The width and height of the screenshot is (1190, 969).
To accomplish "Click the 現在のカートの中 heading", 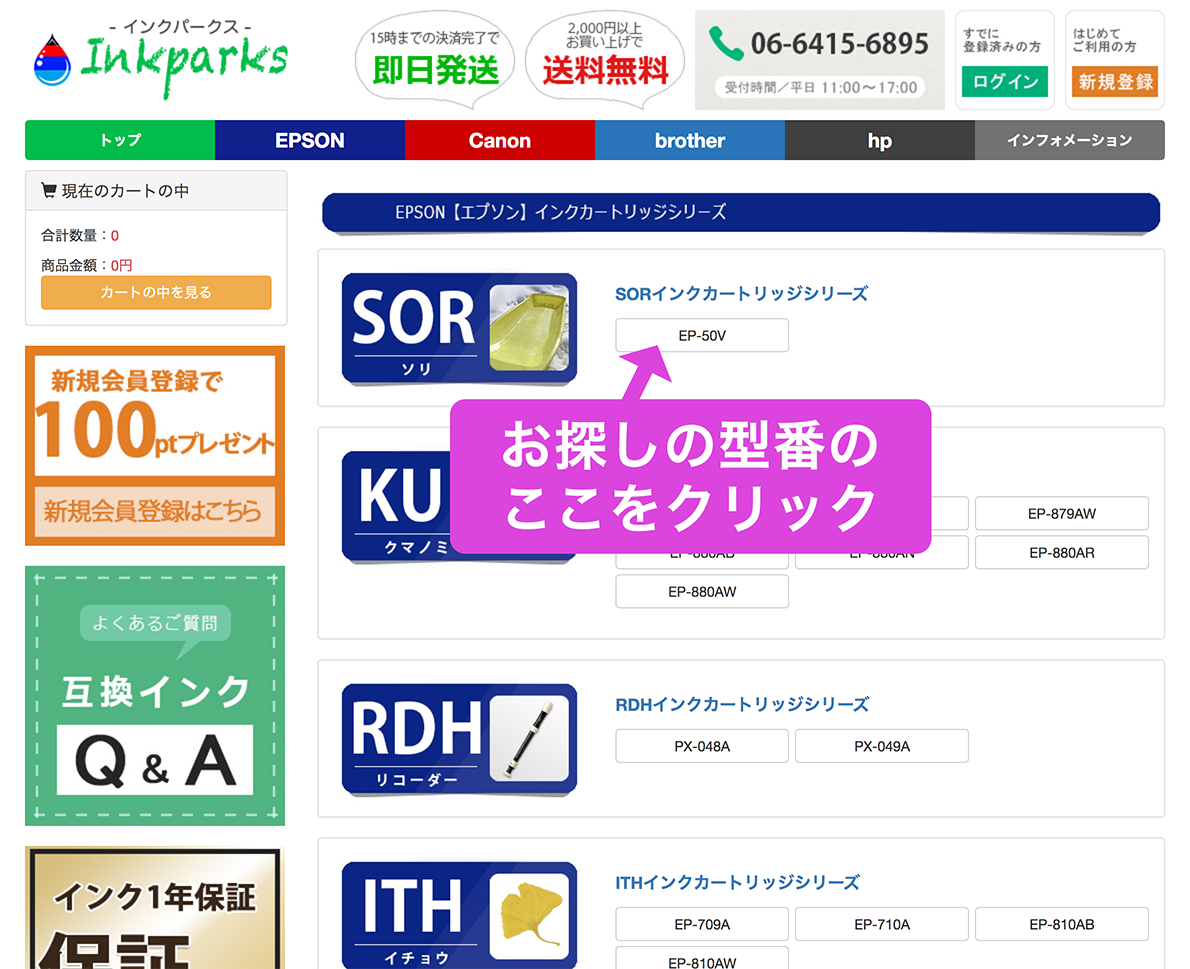I will tap(125, 190).
